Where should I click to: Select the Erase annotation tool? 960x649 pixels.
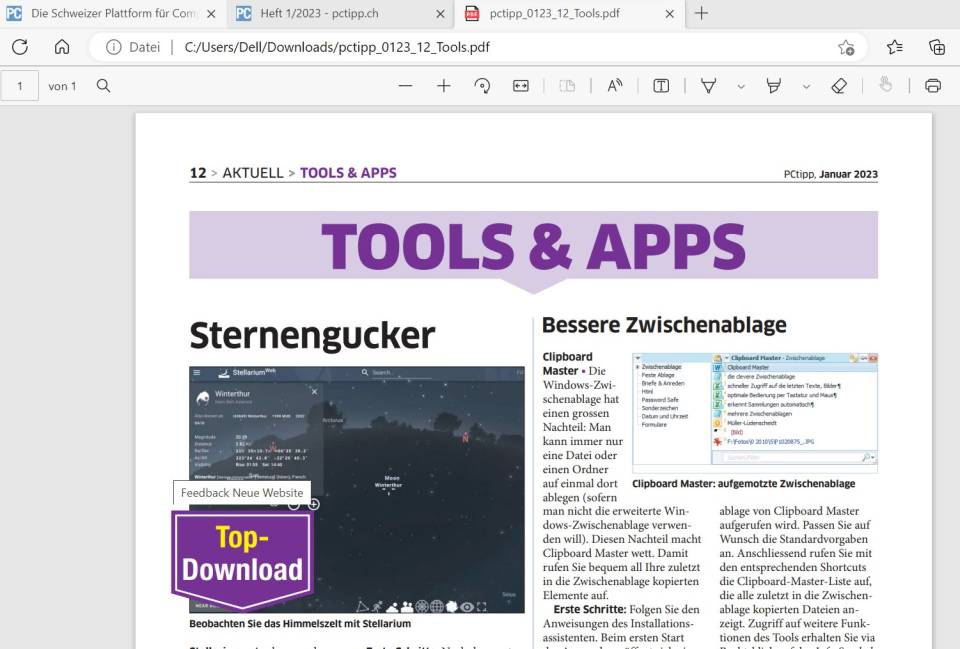pos(839,86)
